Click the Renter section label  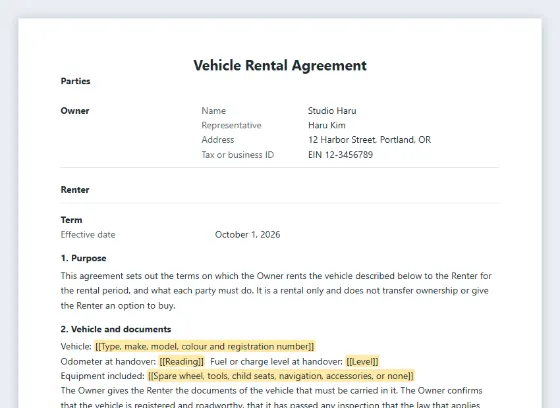coord(75,190)
